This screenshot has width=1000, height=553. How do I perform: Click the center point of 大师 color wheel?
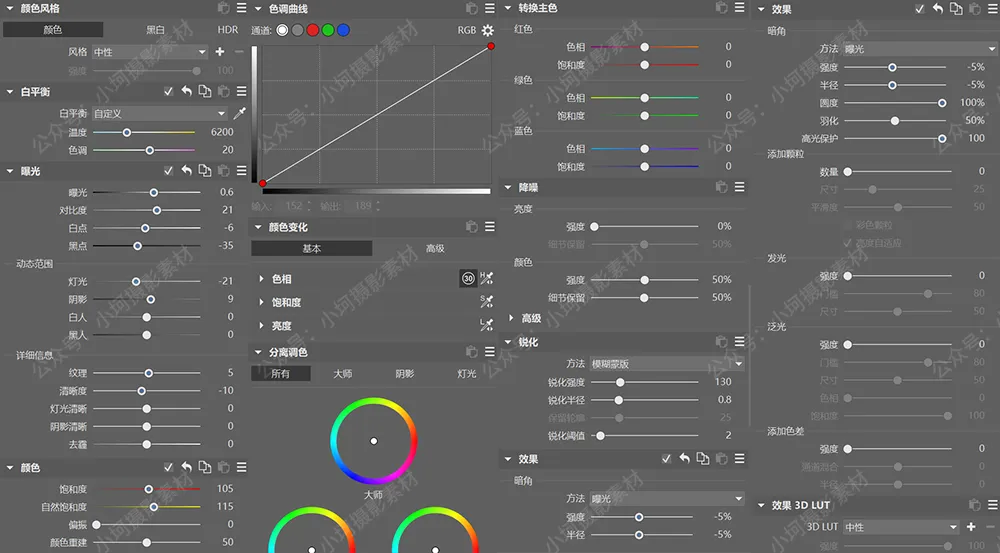[374, 441]
